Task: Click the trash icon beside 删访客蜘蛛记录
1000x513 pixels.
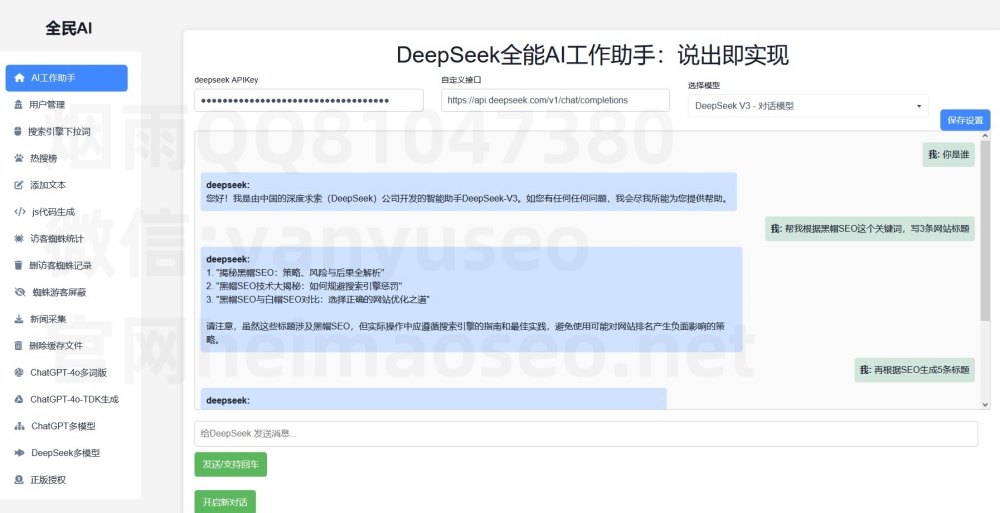Action: coord(18,265)
